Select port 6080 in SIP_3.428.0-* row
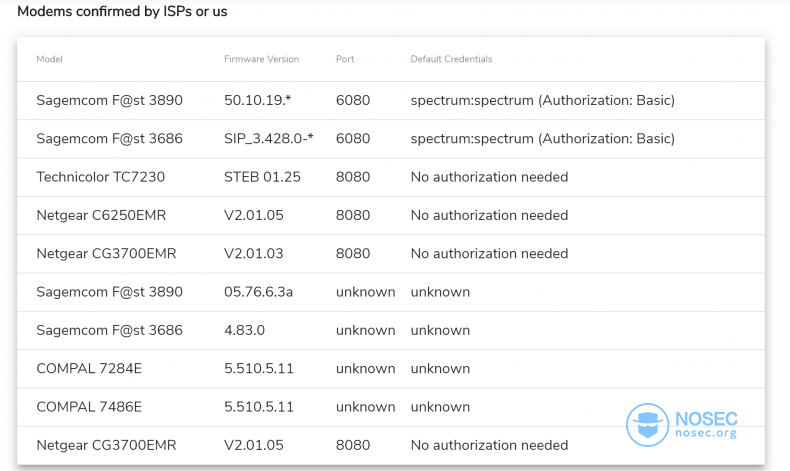The height and width of the screenshot is (471, 790). (353, 139)
